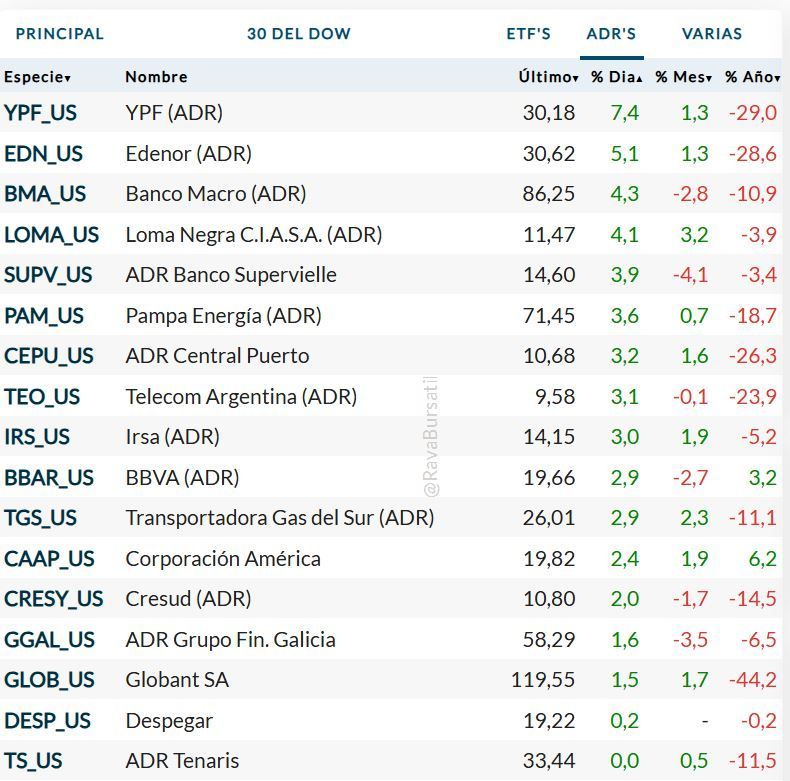Select the name Irsa (ADR)
Screen dimensions: 790x781
coord(172,437)
